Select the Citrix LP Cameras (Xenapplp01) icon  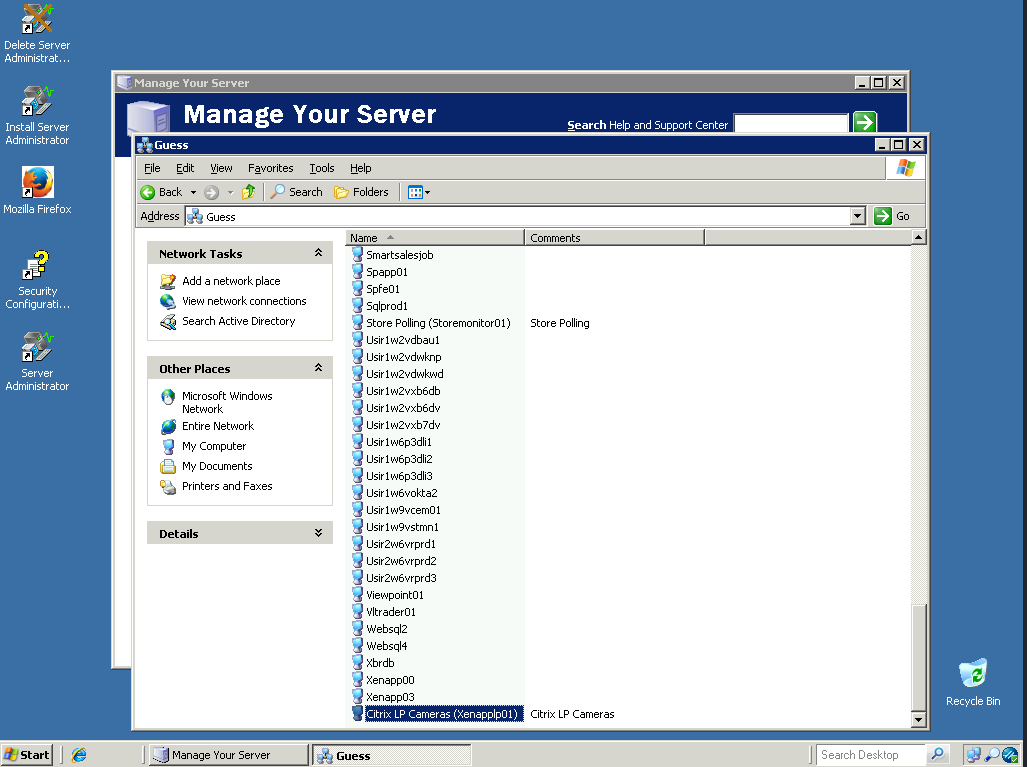[x=357, y=714]
